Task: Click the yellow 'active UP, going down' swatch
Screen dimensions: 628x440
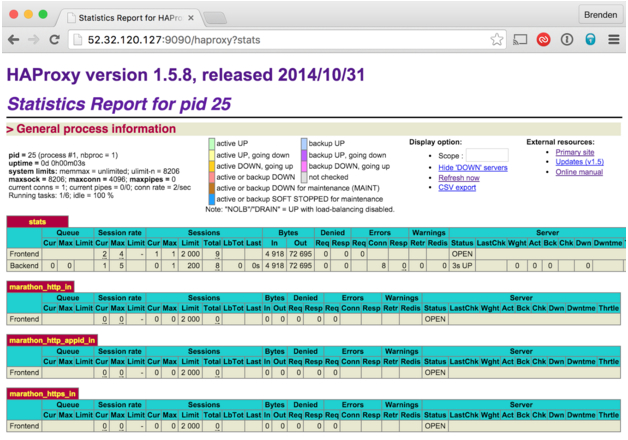Action: pos(211,155)
